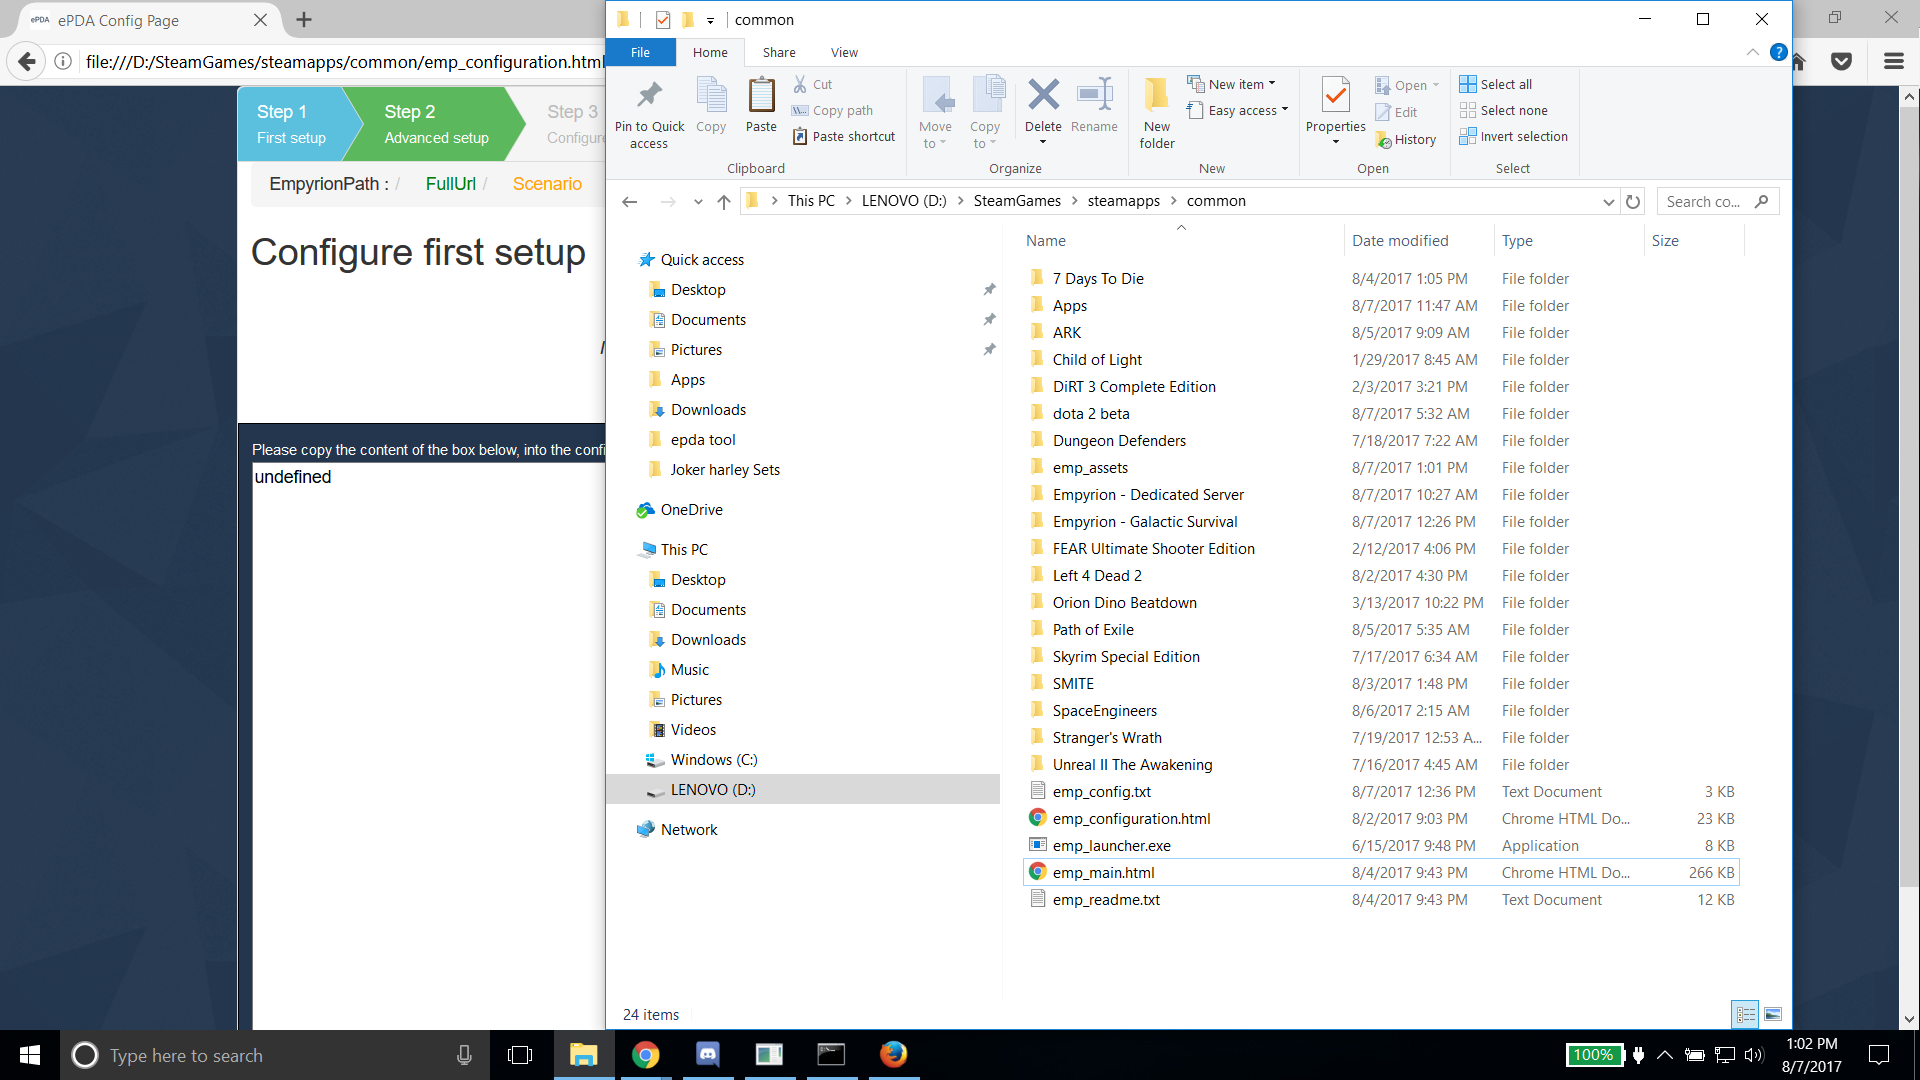This screenshot has height=1080, width=1920.
Task: Click the Paste clipboard icon
Action: point(761,96)
